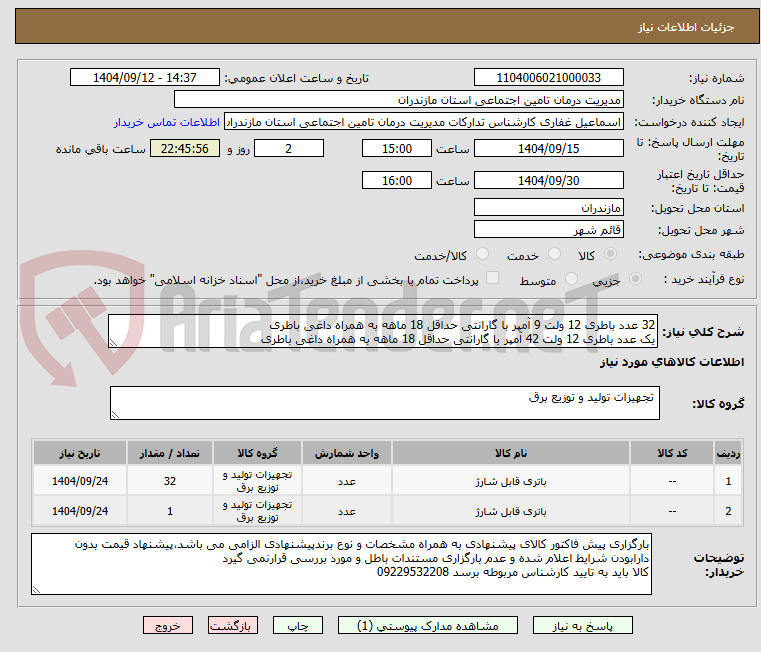Image resolution: width=761 pixels, height=652 pixels.
Task: Click the quantity 1 cell in row 2
Action: pos(169,511)
